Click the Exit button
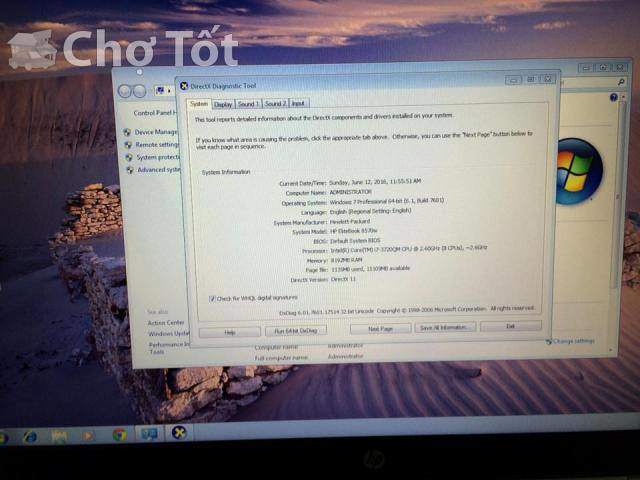Screen dimensions: 640x480 (511, 326)
